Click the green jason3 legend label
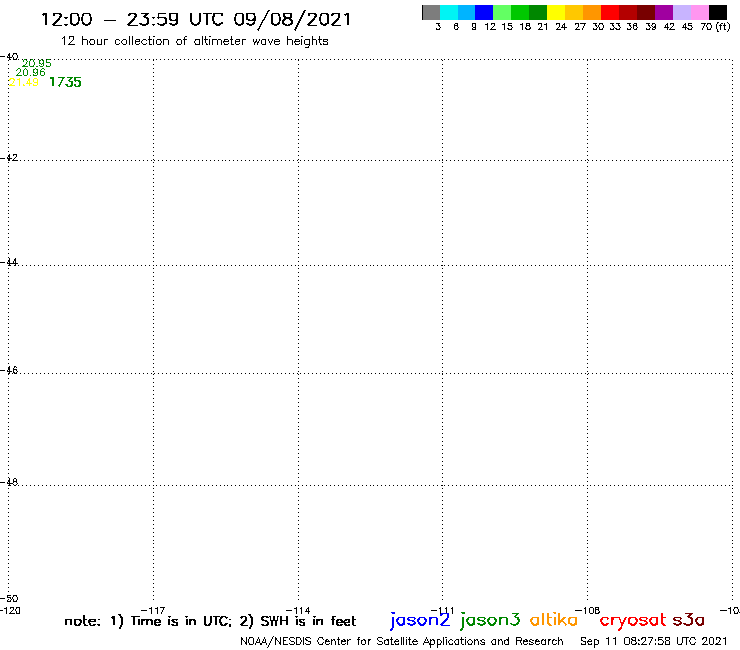740x650 pixels. (490, 620)
